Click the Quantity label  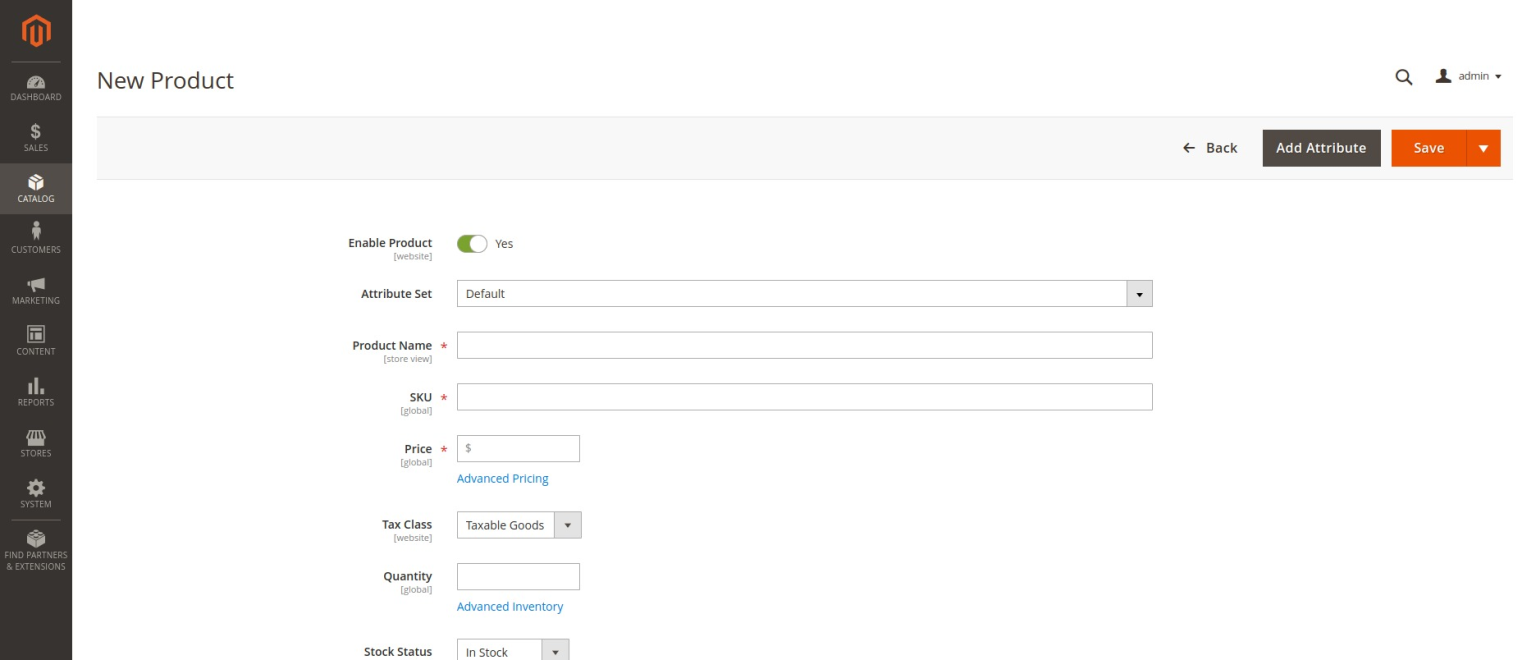coord(408,576)
